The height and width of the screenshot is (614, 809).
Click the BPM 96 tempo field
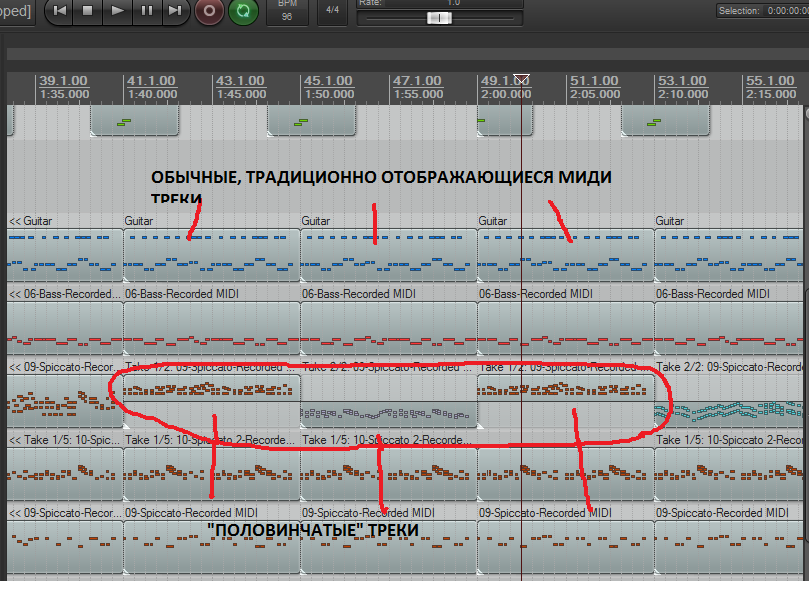287,11
